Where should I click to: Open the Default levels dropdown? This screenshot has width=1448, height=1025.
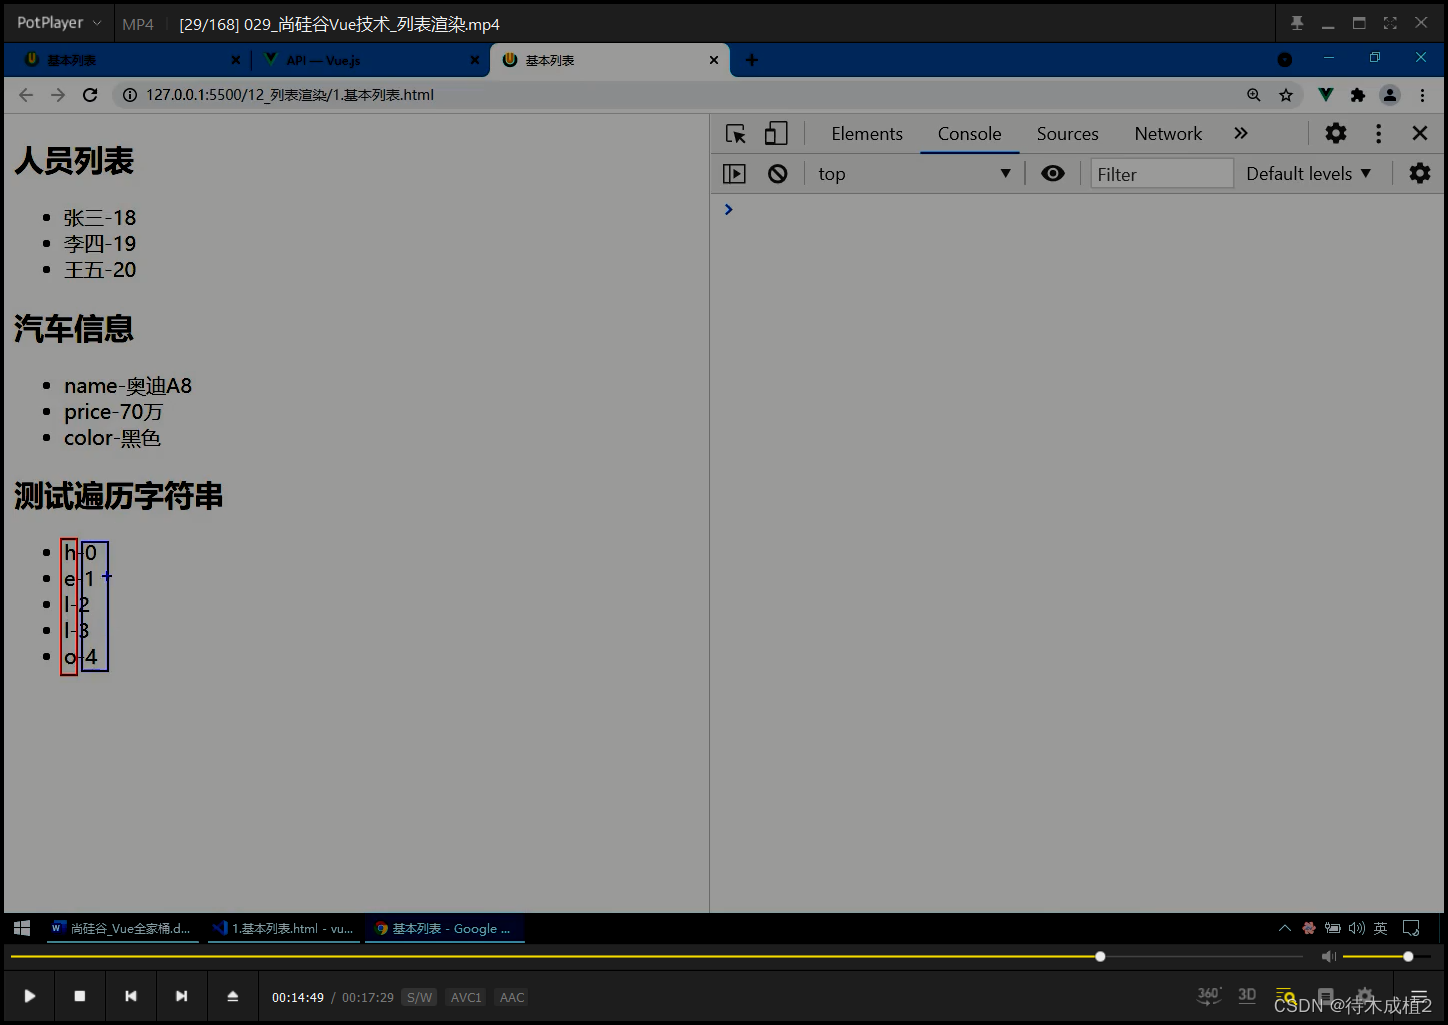(1308, 174)
